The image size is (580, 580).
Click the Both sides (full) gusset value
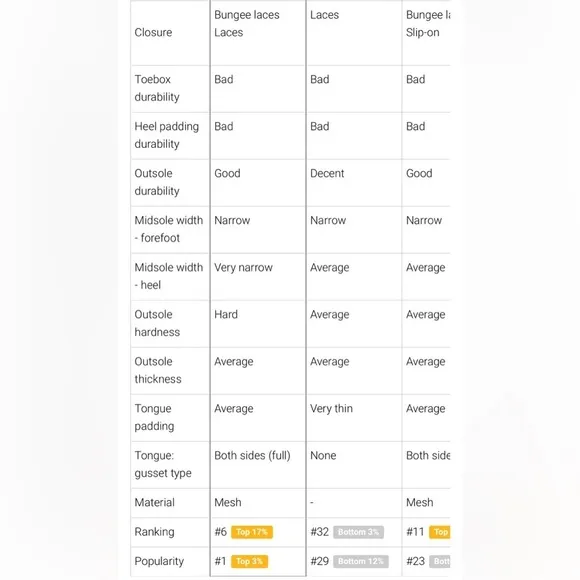252,455
